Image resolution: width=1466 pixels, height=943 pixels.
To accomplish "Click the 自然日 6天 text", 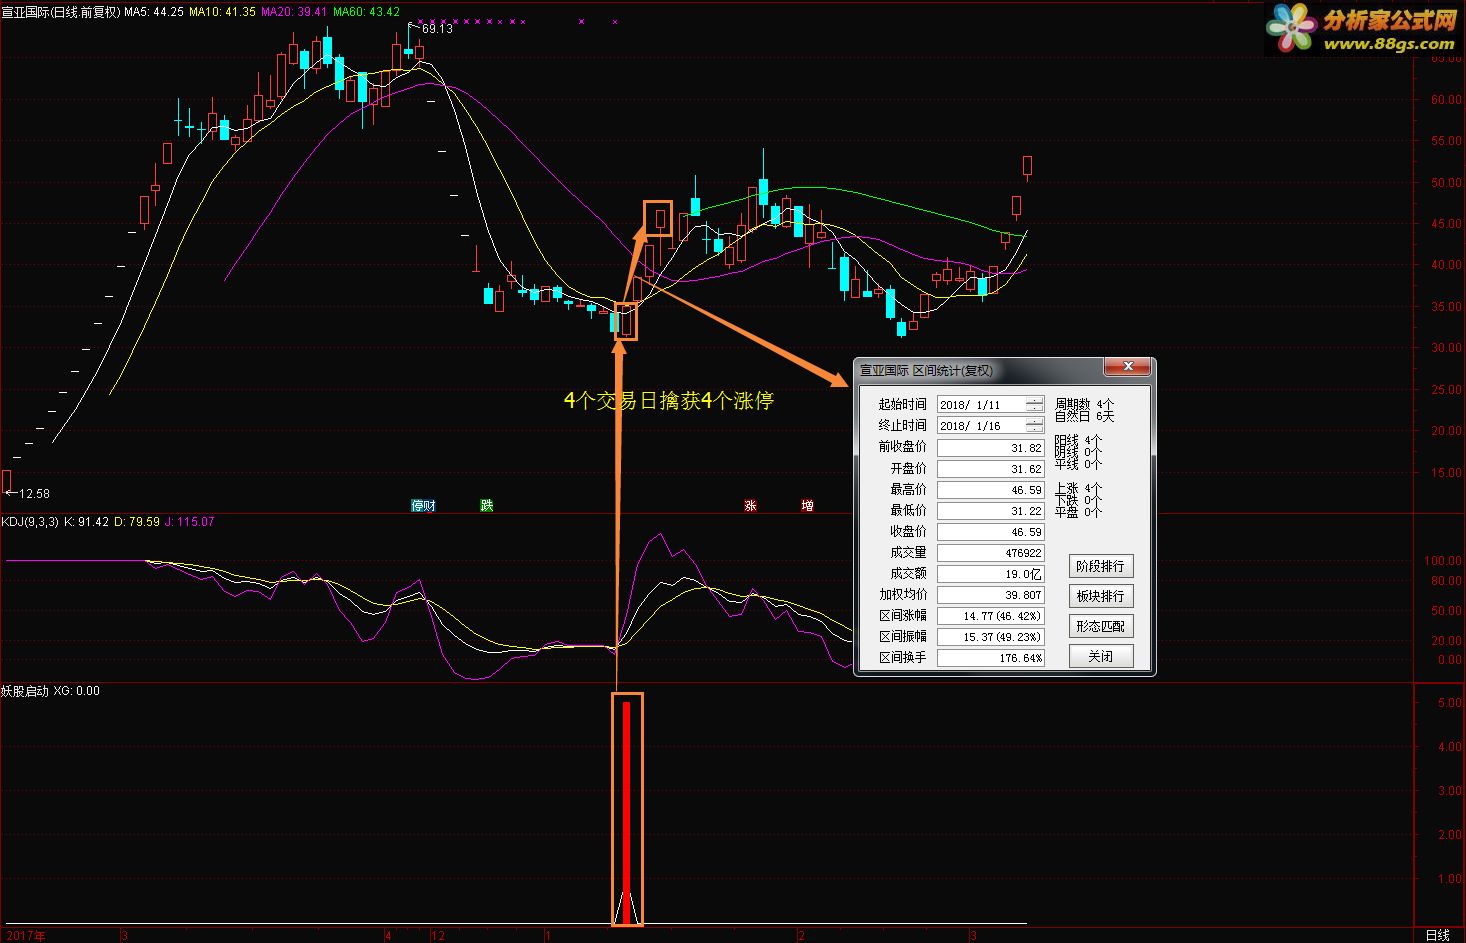I will (1084, 416).
